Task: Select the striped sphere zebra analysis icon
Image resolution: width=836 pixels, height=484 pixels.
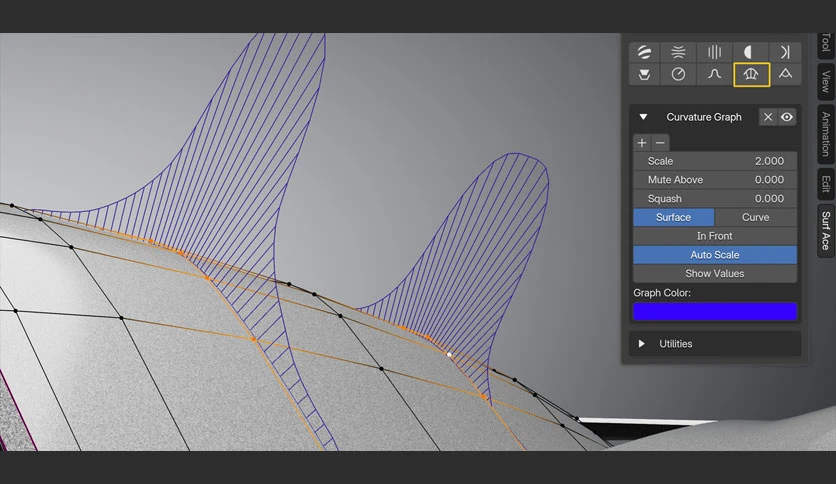Action: (644, 52)
